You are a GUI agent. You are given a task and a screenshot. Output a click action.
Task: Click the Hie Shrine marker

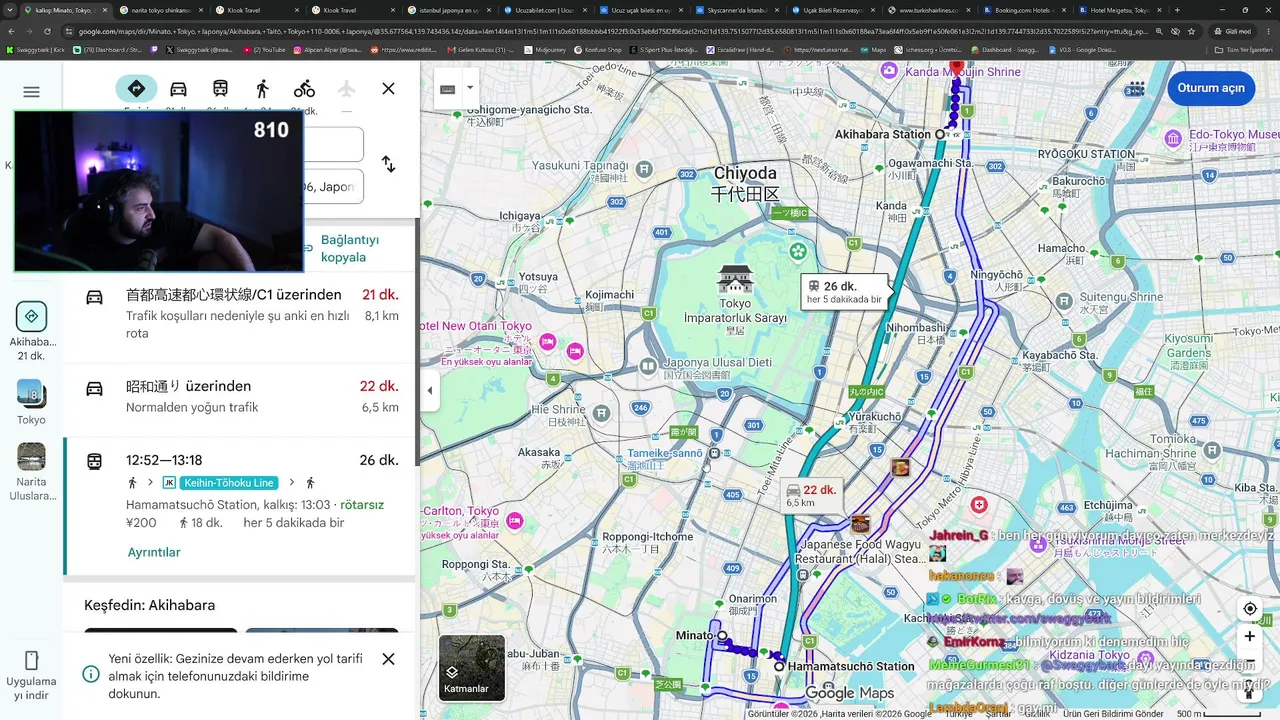(x=601, y=412)
